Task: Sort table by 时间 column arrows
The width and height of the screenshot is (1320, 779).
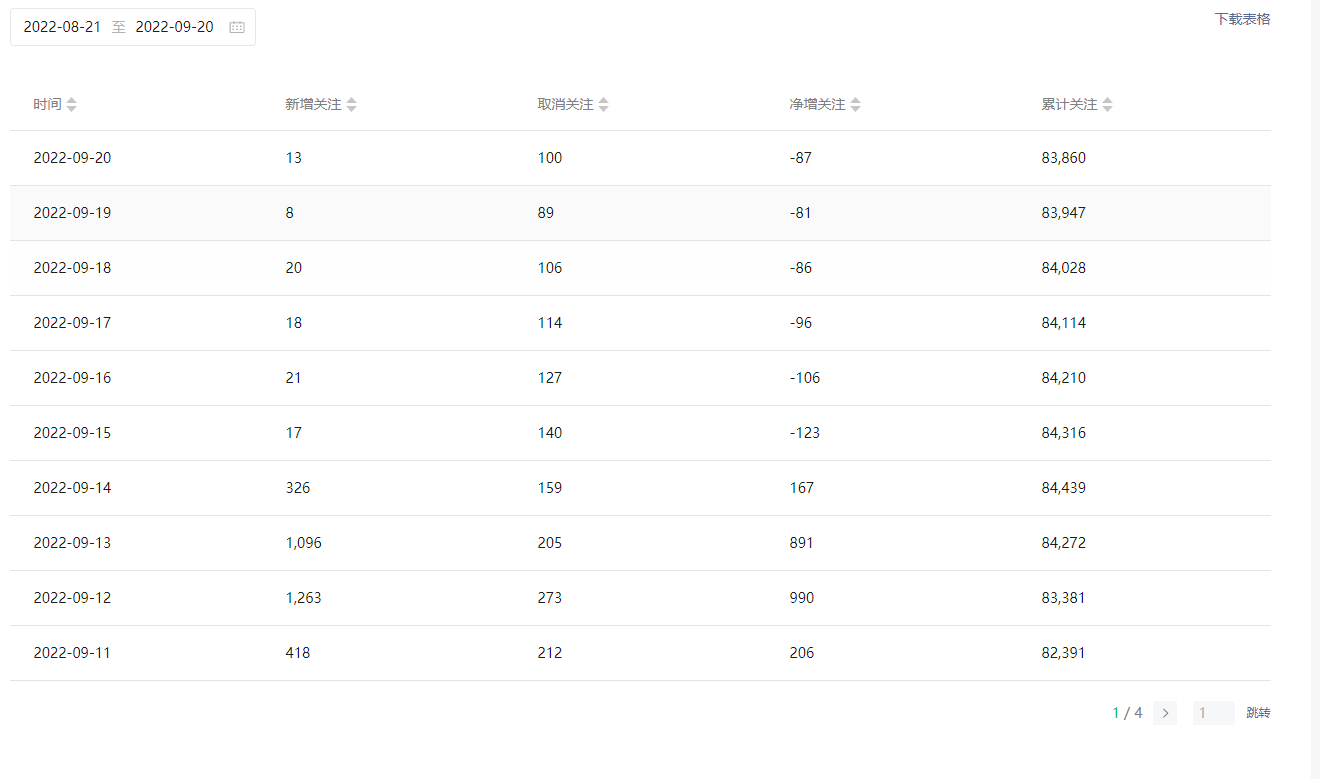Action: (72, 104)
